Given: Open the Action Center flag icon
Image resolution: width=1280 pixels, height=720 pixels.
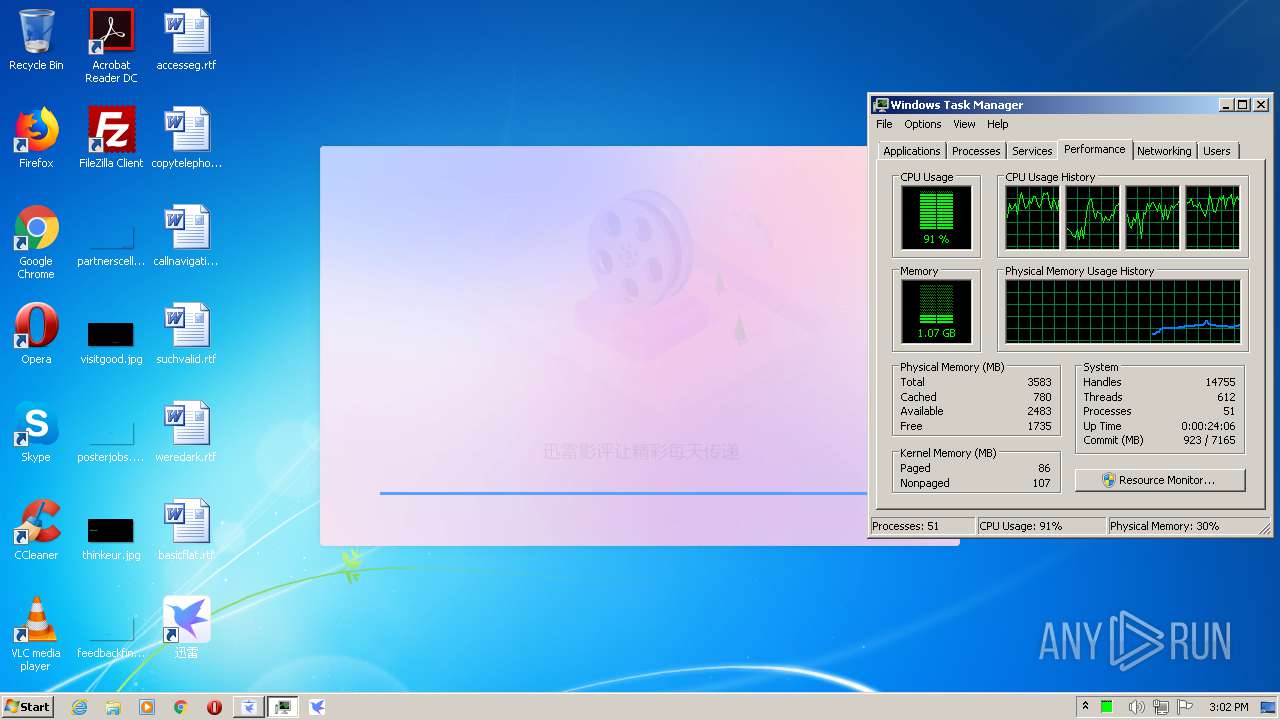Looking at the screenshot, I should [1185, 707].
